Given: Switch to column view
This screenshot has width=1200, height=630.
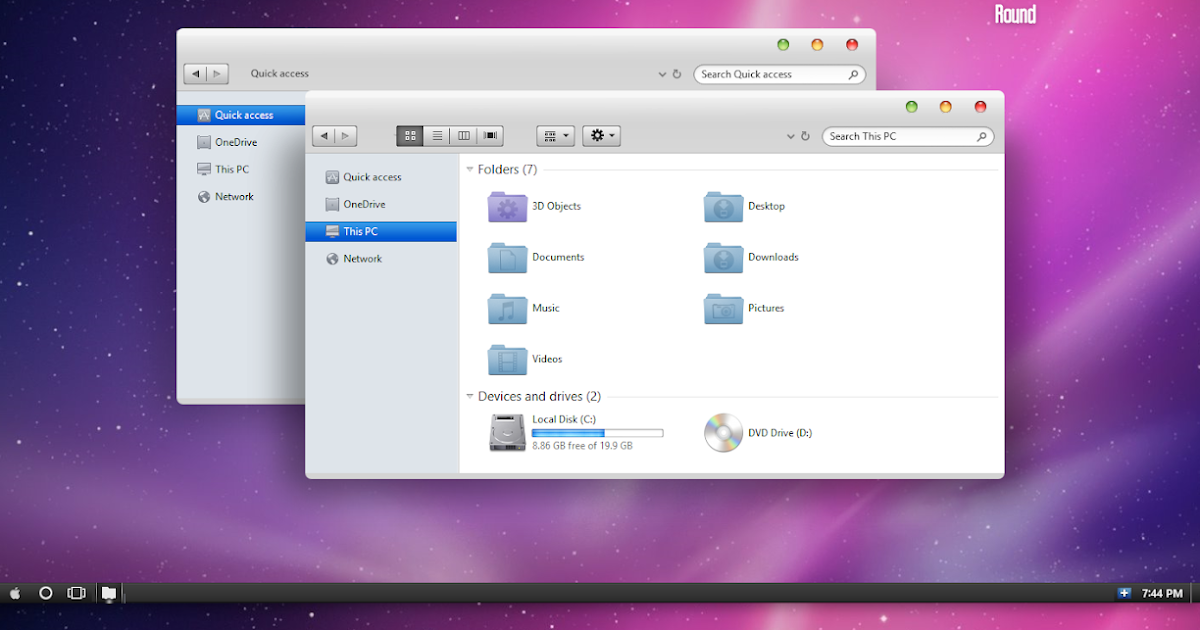Looking at the screenshot, I should pos(463,136).
